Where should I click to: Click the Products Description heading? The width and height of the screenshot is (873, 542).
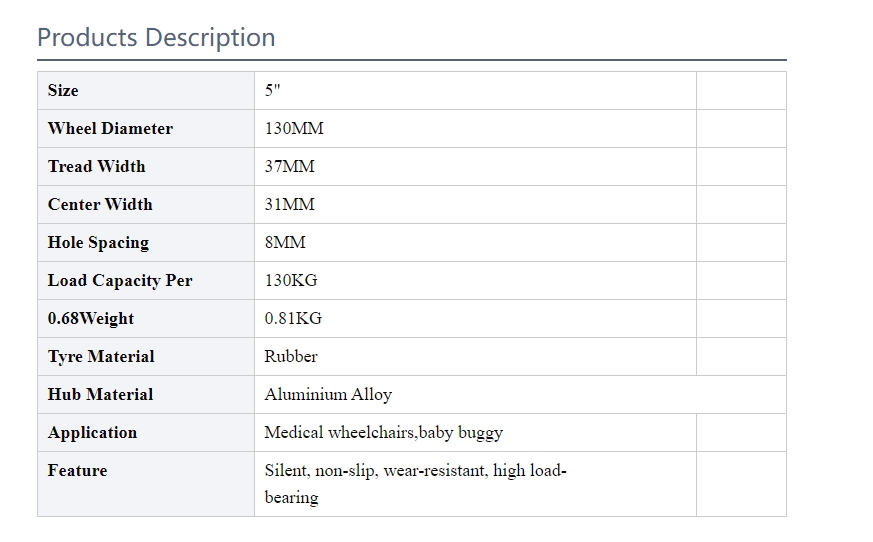(x=156, y=38)
